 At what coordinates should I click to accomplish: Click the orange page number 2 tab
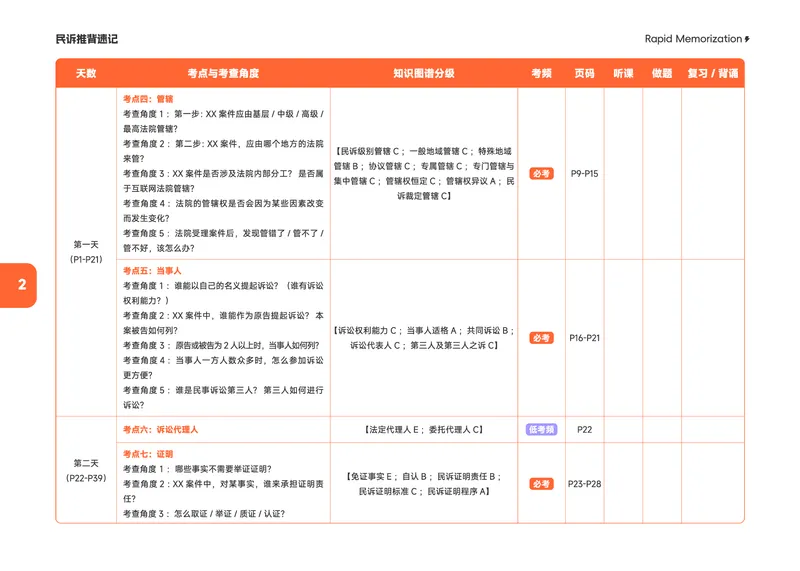point(18,285)
